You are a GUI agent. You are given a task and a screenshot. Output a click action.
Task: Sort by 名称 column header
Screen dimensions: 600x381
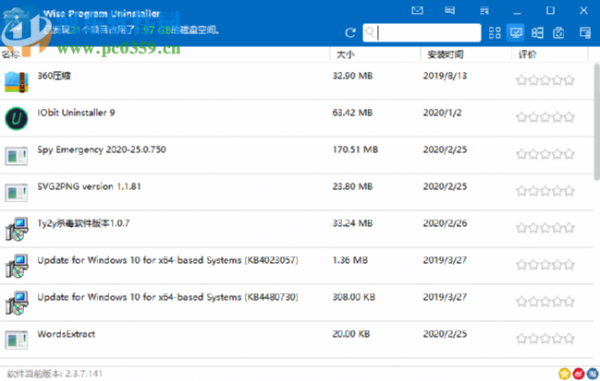pos(10,54)
